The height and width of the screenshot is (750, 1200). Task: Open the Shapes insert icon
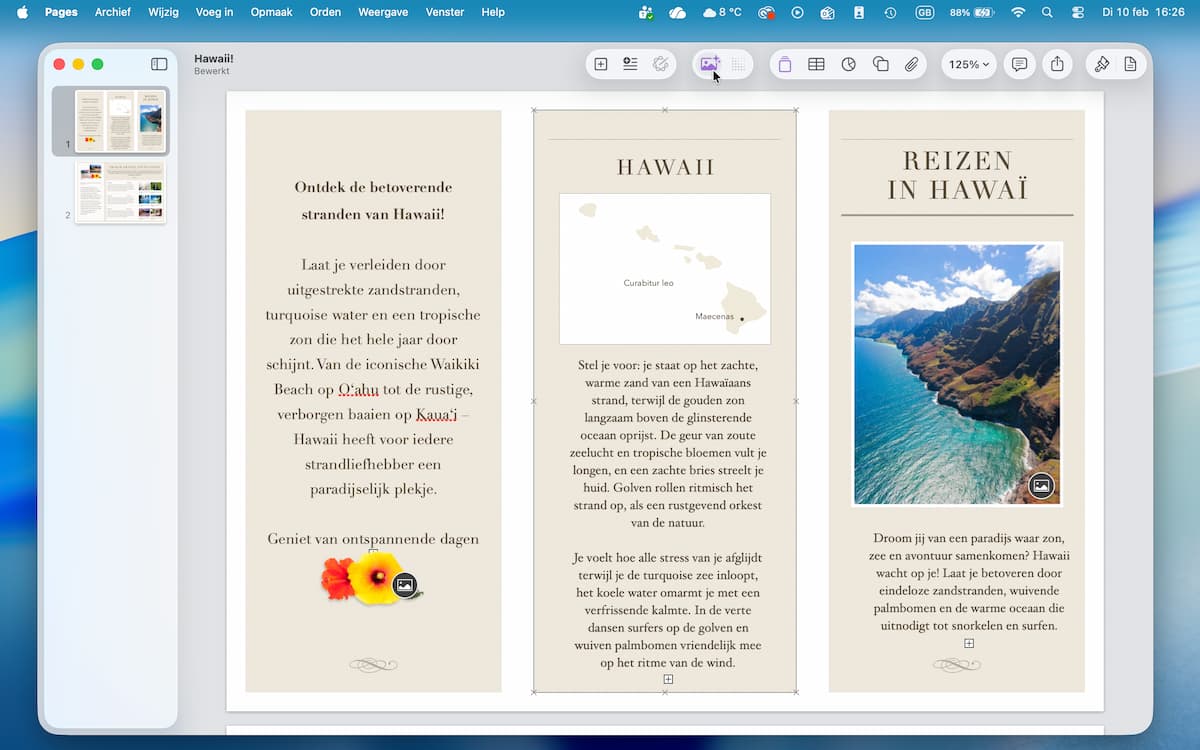(880, 64)
